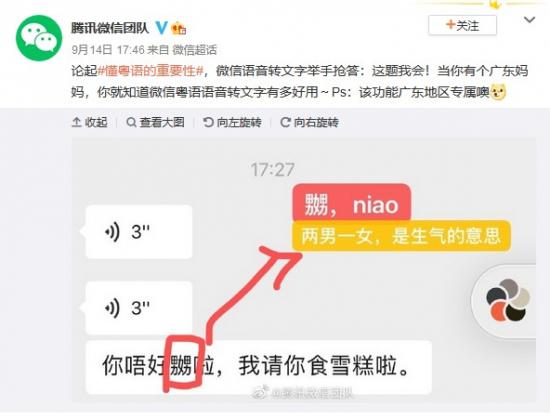The height and width of the screenshot is (419, 550).
Task: Click the transcribed text 你唔好嬲啦 bubble
Action: [x=259, y=367]
